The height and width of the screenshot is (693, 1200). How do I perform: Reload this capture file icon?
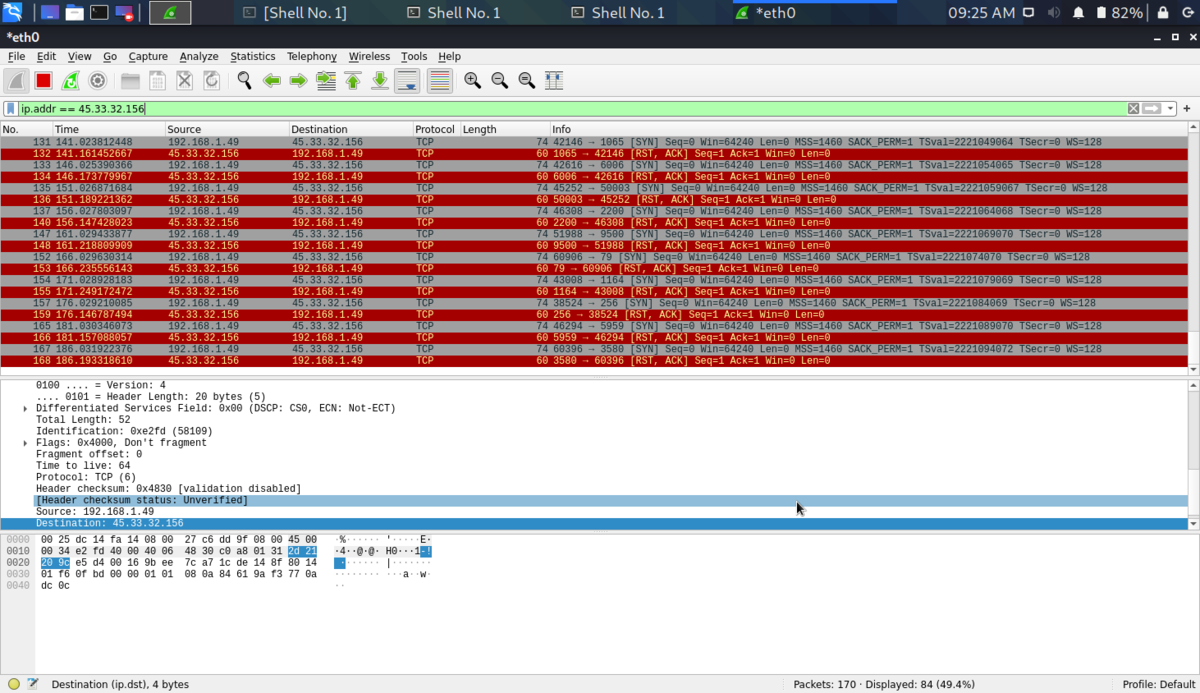pos(211,81)
